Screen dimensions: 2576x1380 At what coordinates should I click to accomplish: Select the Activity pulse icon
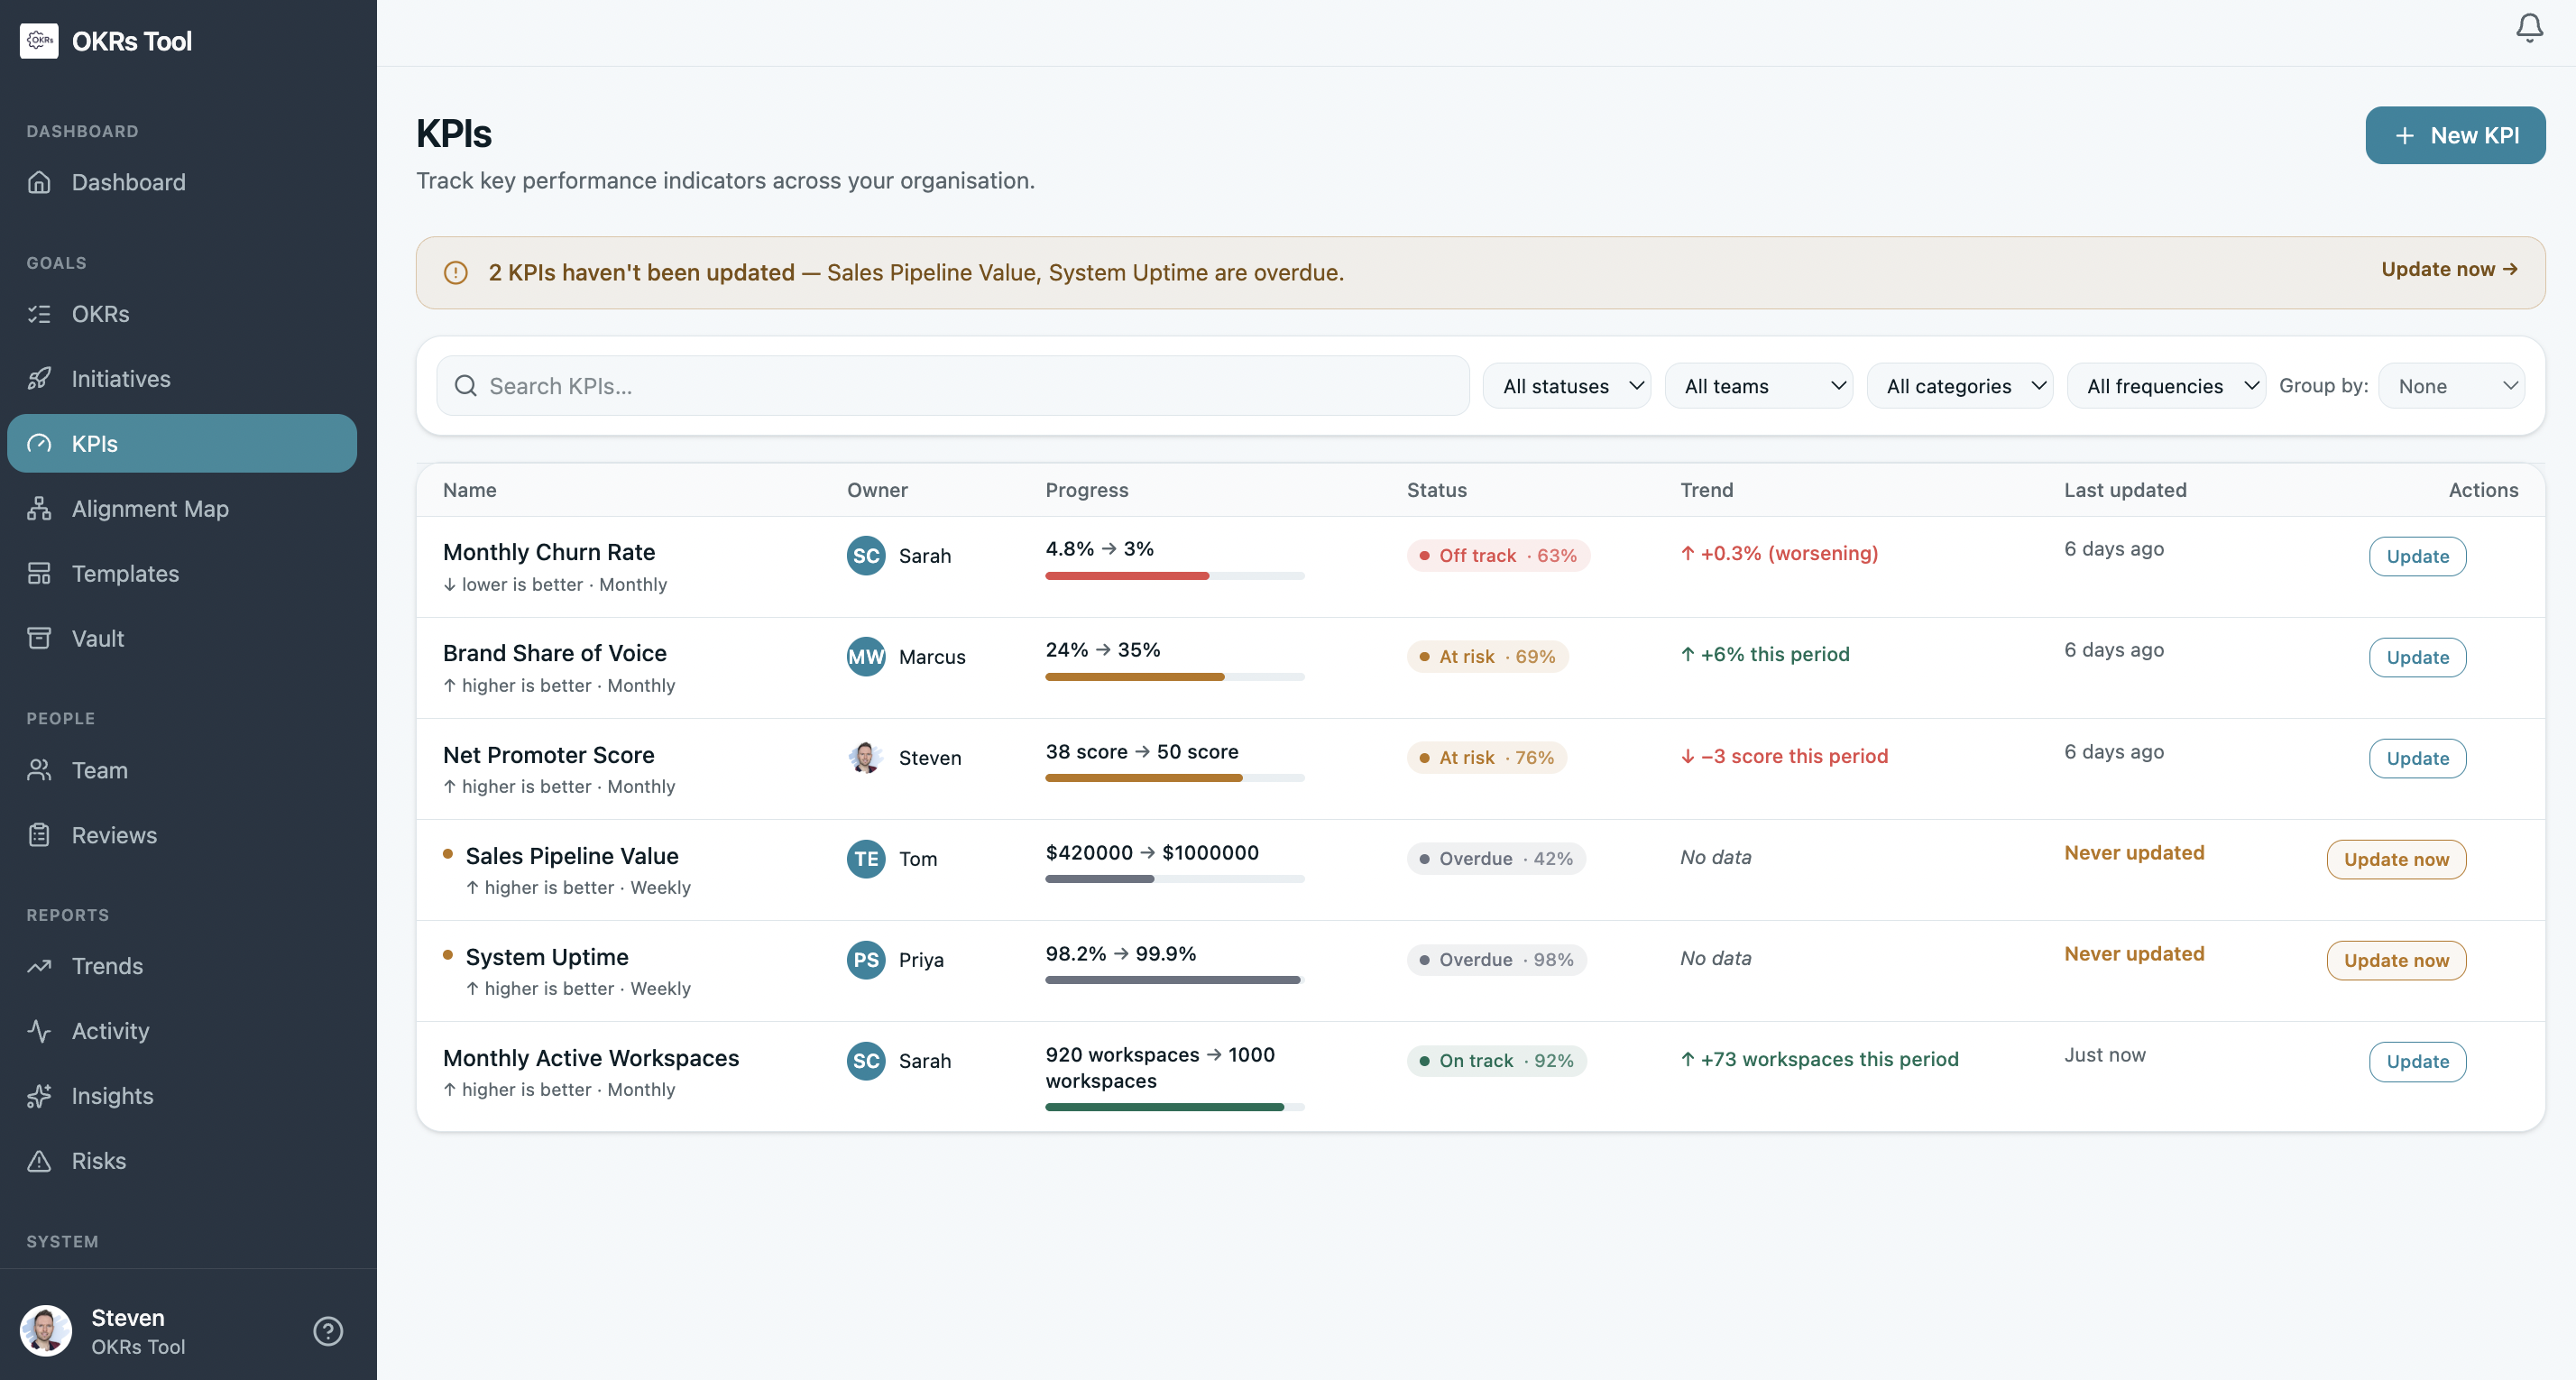click(x=39, y=1031)
